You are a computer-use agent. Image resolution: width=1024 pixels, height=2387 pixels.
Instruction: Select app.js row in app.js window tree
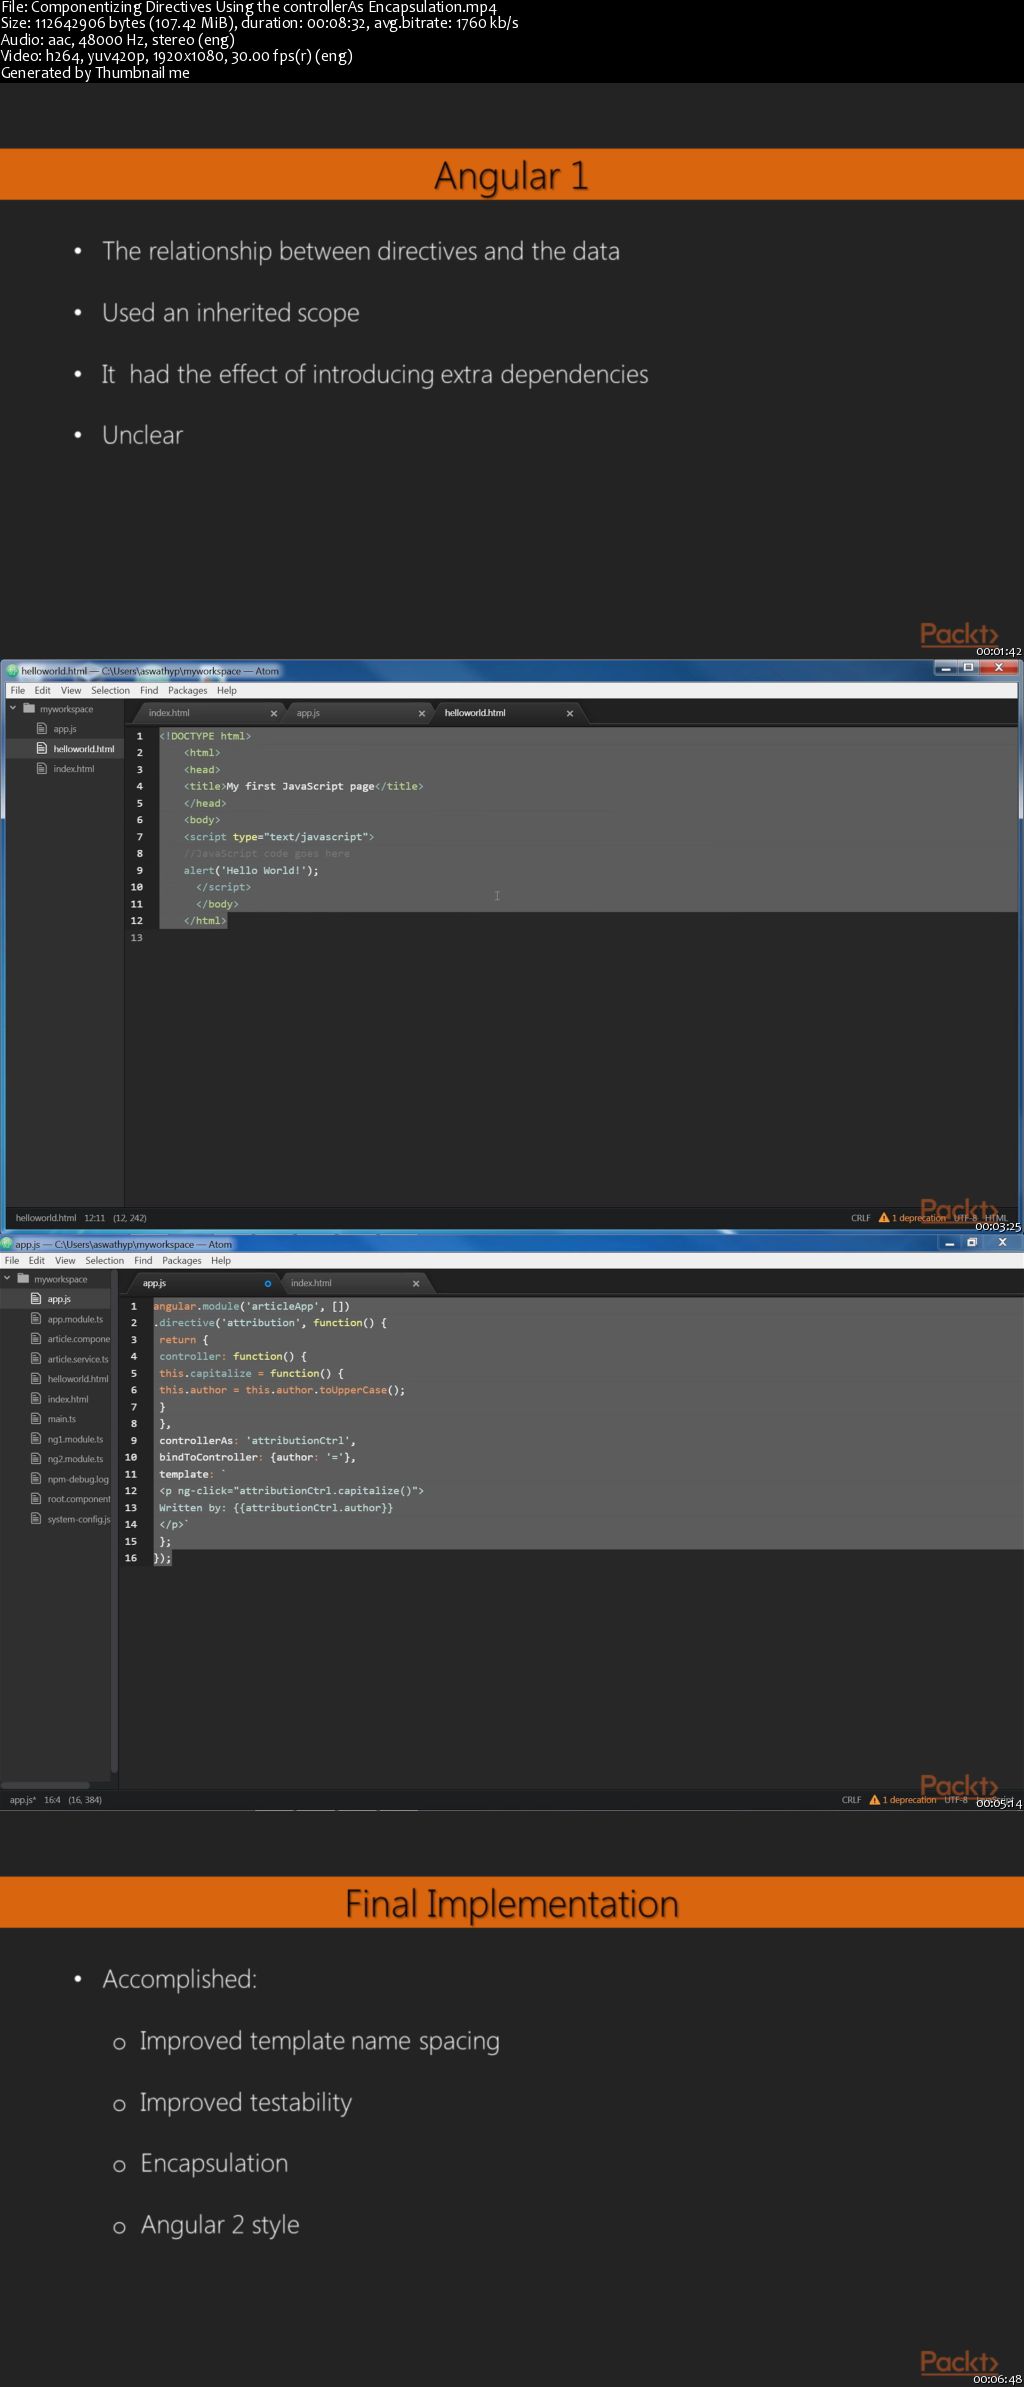pos(55,1299)
